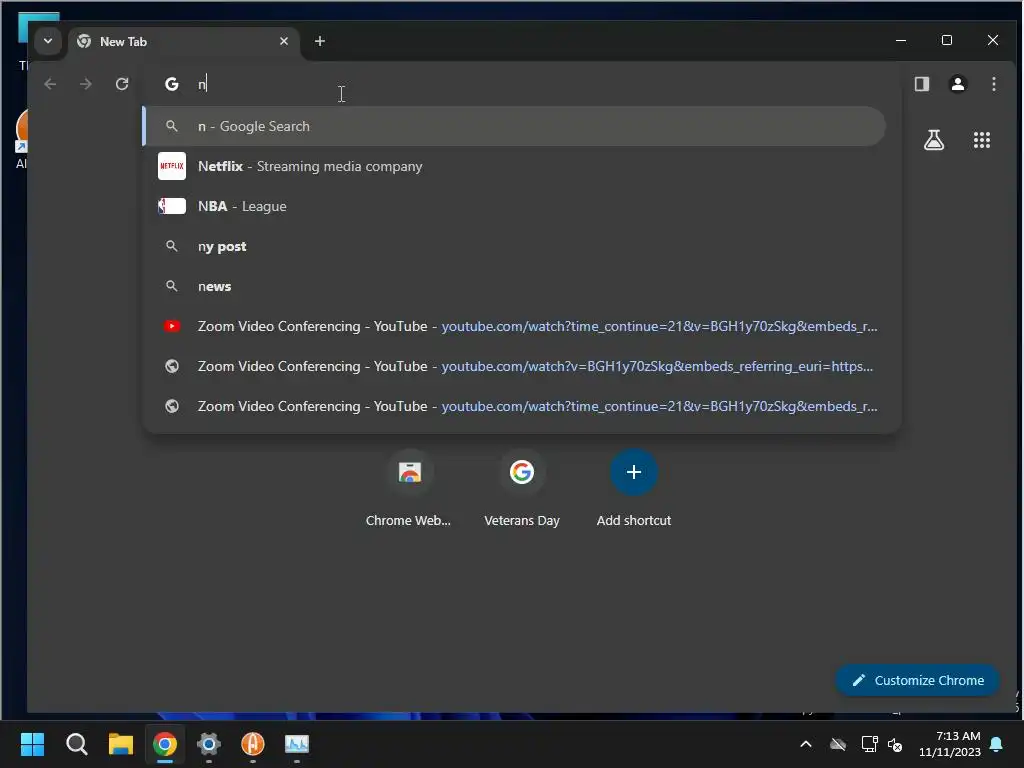Viewport: 1024px width, 768px height.
Task: Click the muted volume tray icon
Action: click(x=895, y=744)
